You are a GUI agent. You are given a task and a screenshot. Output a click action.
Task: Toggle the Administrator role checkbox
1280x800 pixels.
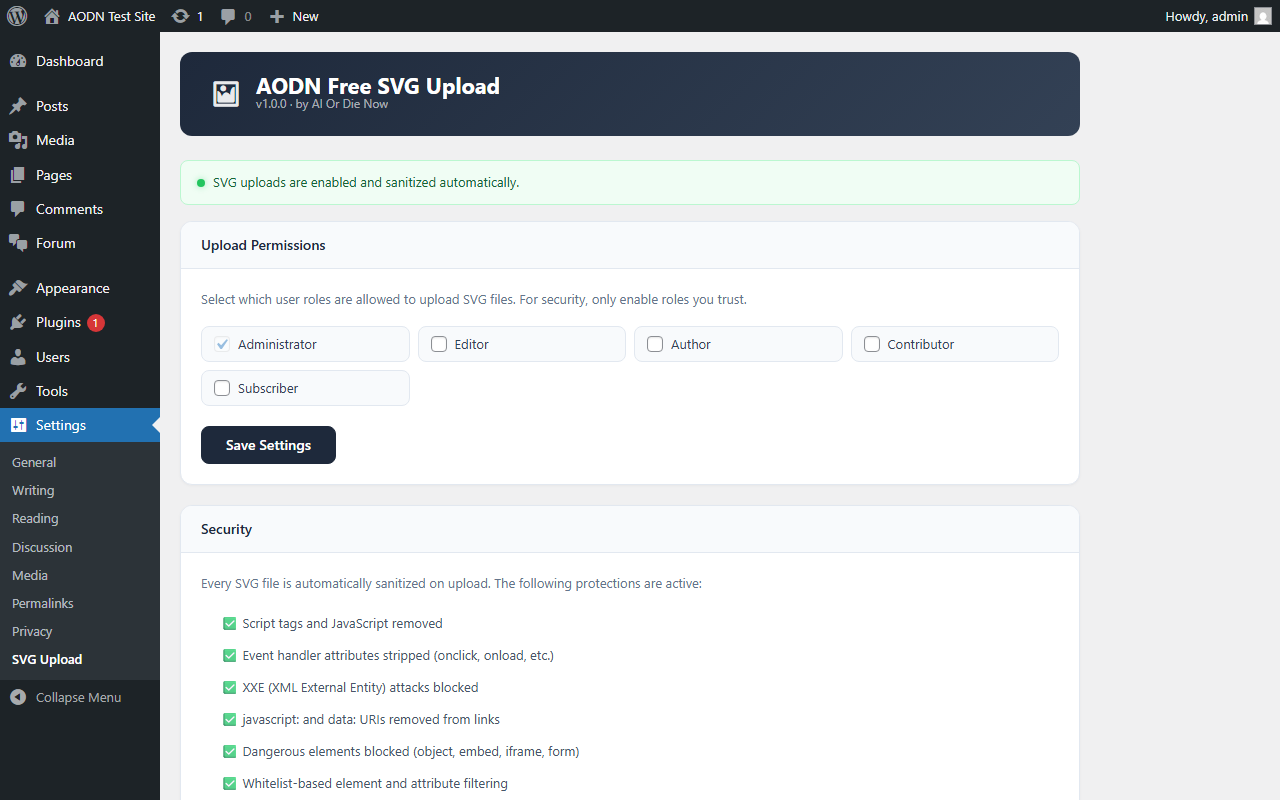[x=222, y=344]
